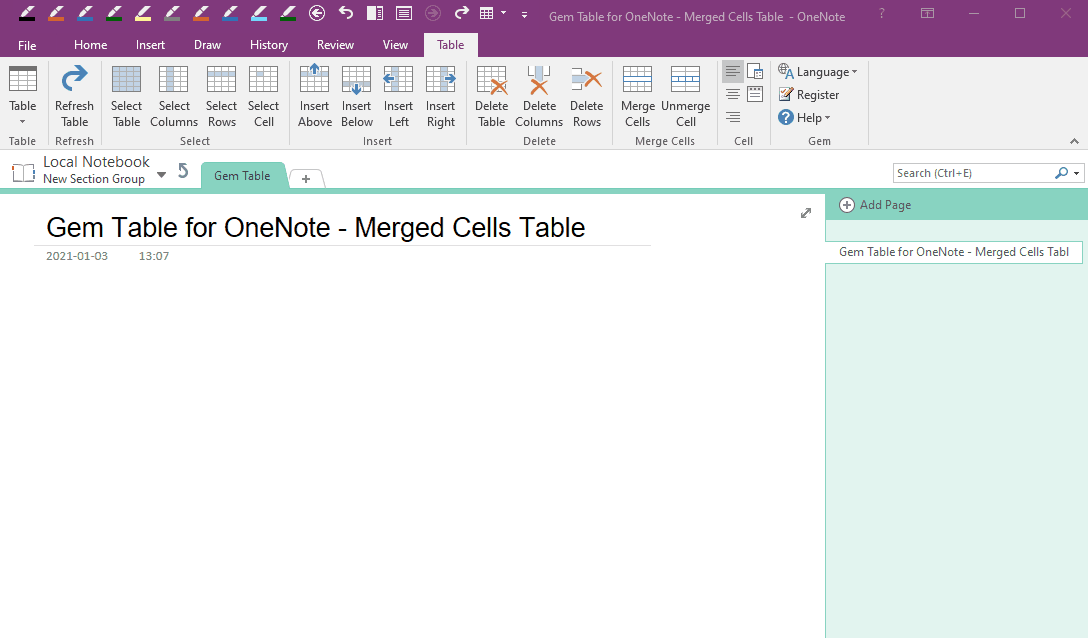Select the gray pen
Image resolution: width=1088 pixels, height=638 pixels.
(x=172, y=13)
